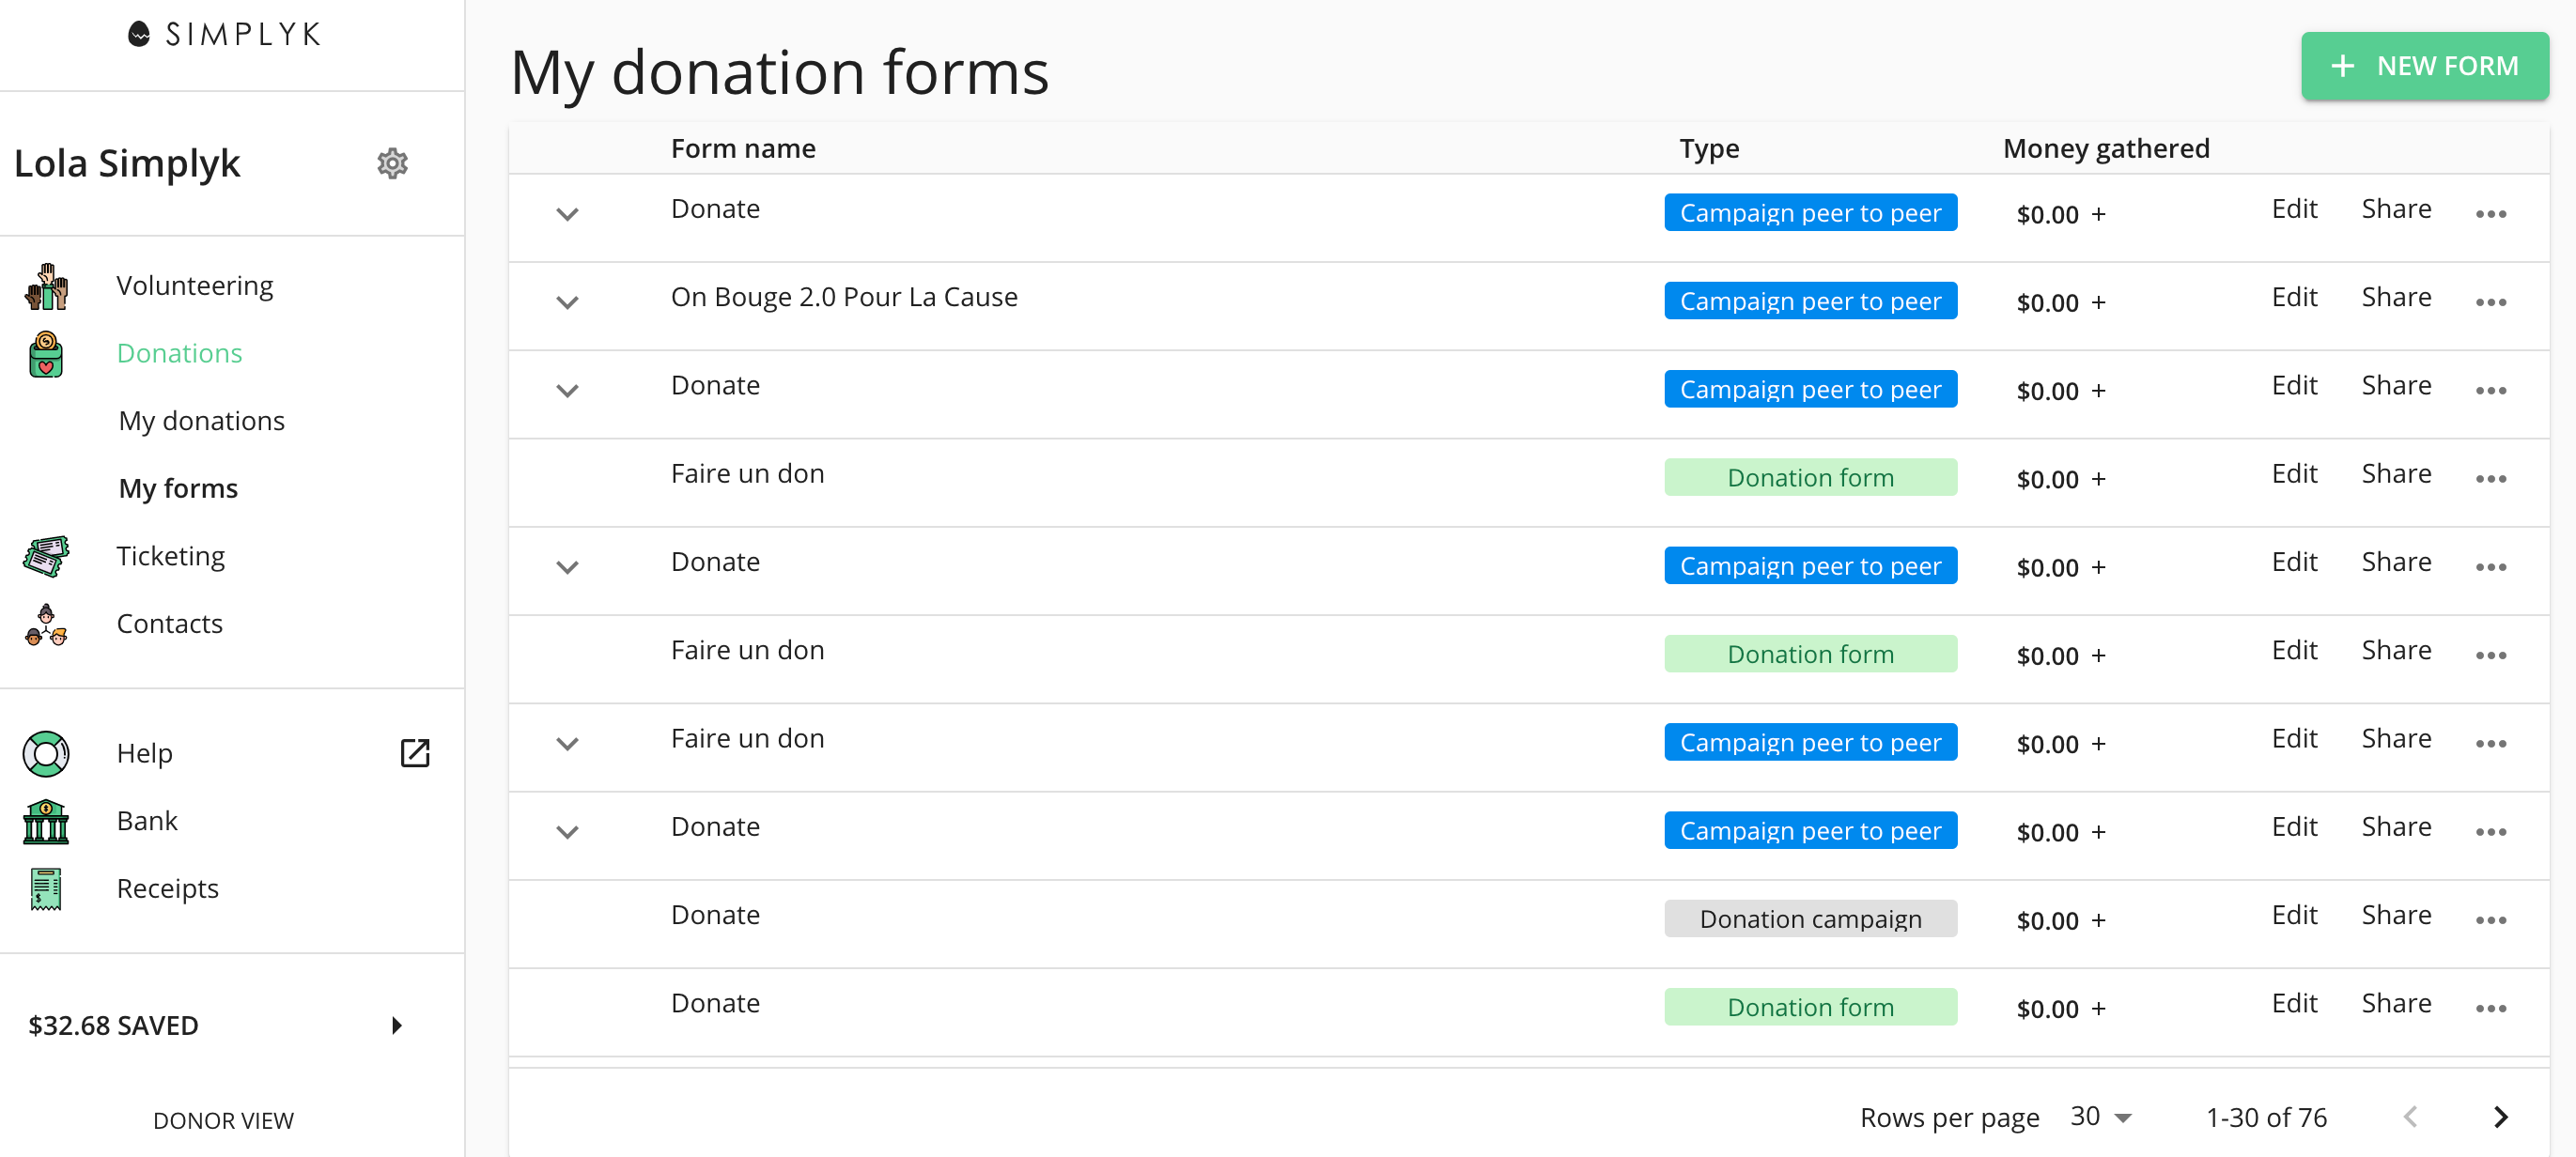The height and width of the screenshot is (1157, 2576).
Task: Select My forms in sidebar
Action: tap(178, 488)
